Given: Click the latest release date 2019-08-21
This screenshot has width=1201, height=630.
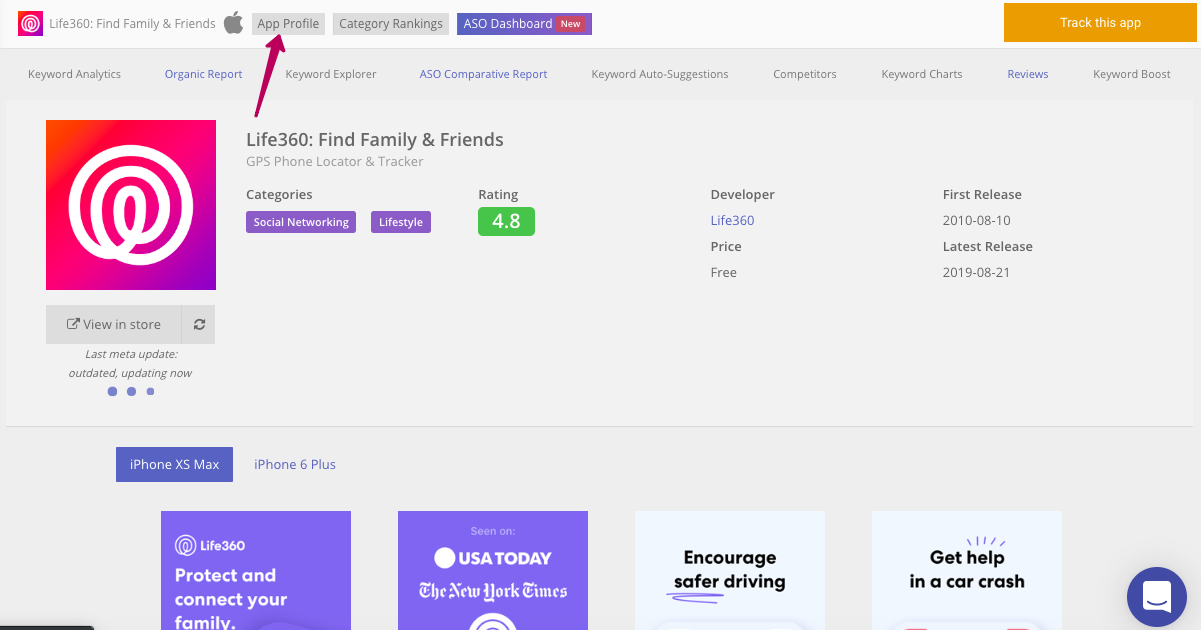Looking at the screenshot, I should click(x=976, y=272).
